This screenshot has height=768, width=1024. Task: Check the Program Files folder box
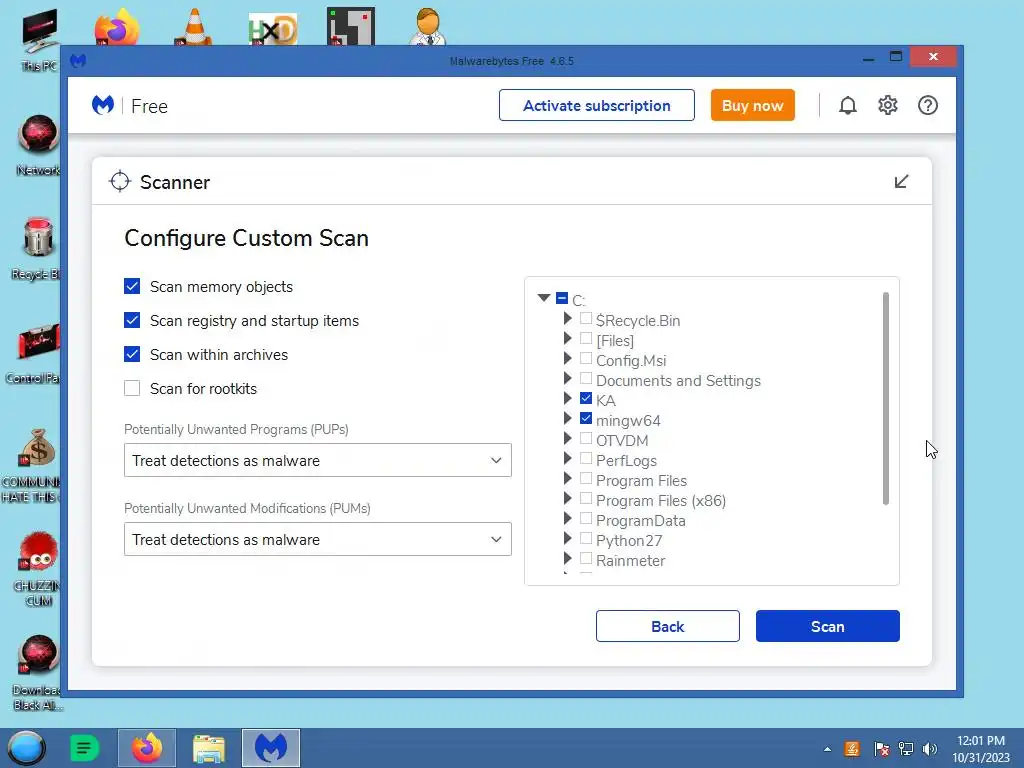(x=586, y=479)
